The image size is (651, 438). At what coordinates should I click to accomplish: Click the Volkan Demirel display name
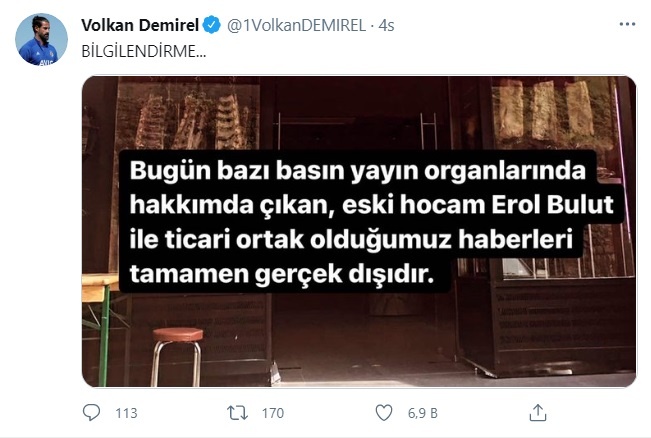(140, 25)
